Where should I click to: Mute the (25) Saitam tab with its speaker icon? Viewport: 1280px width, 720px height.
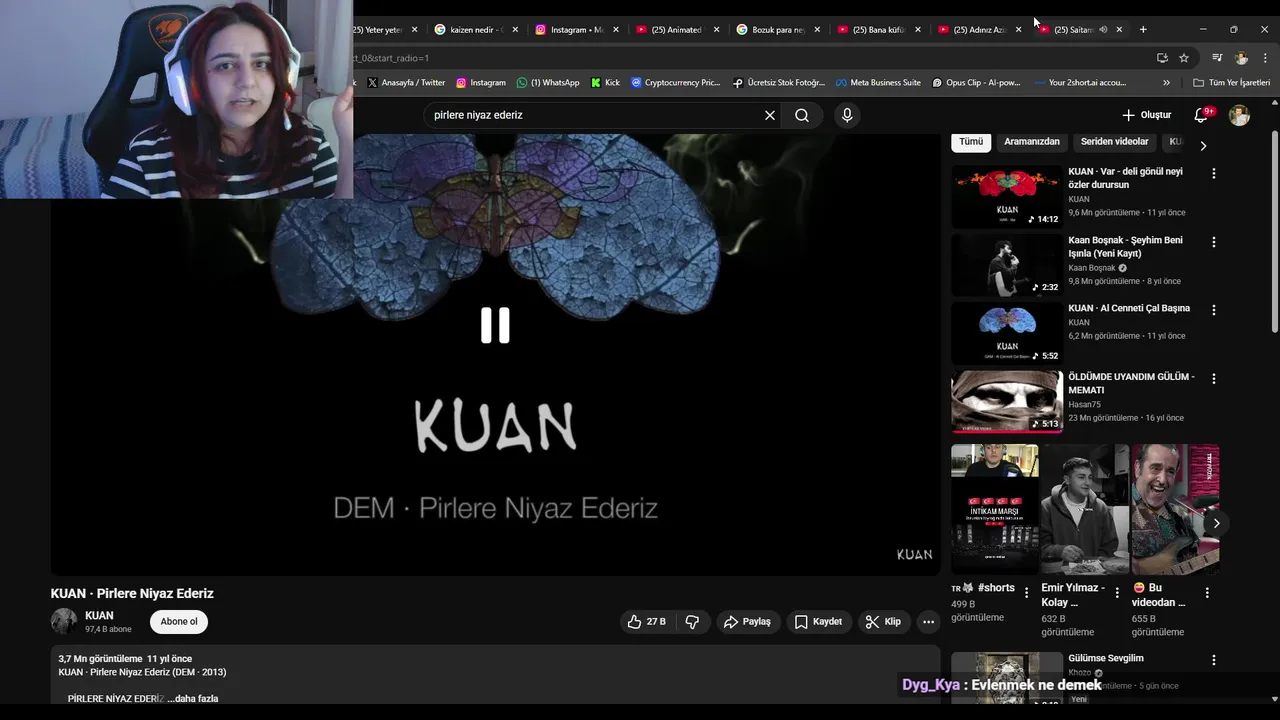(1103, 30)
